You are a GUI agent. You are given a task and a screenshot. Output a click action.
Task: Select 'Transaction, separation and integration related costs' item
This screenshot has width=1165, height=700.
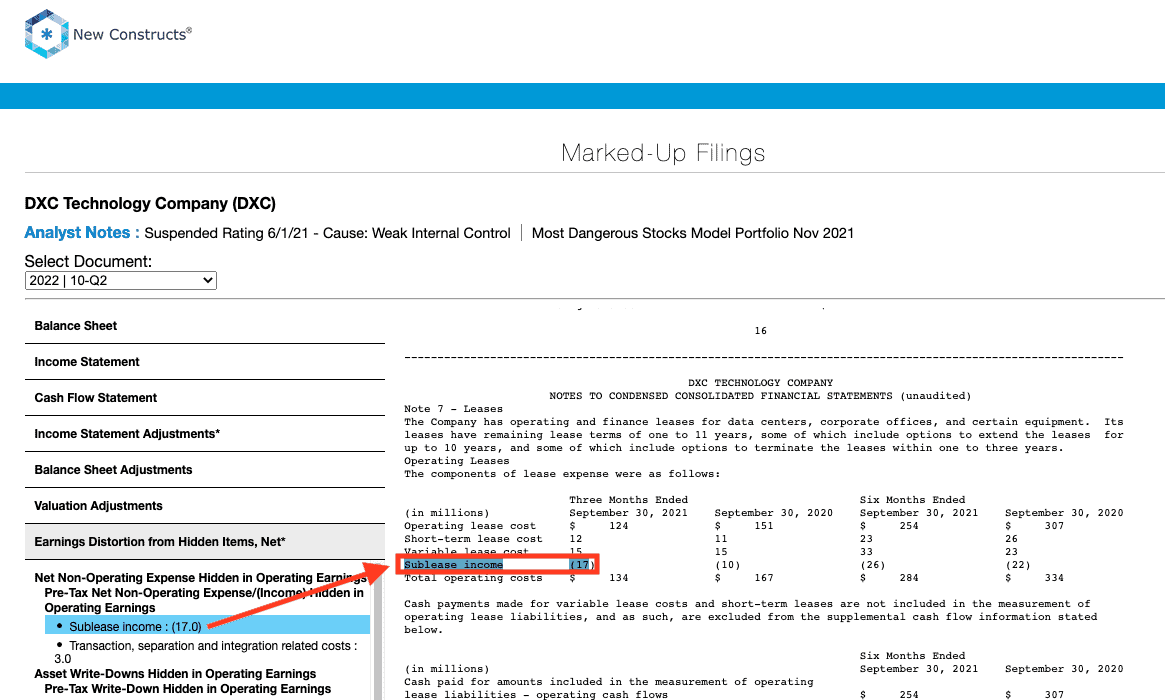click(x=207, y=652)
